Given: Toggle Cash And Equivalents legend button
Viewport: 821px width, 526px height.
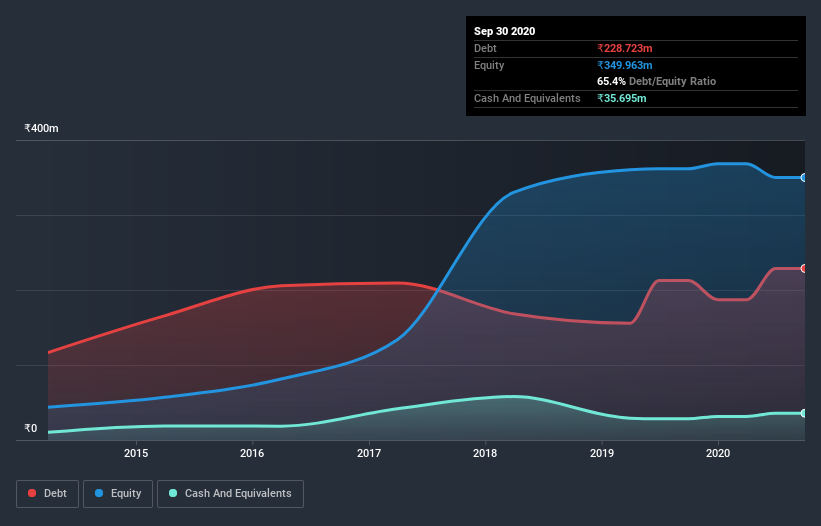Looking at the screenshot, I should (230, 494).
